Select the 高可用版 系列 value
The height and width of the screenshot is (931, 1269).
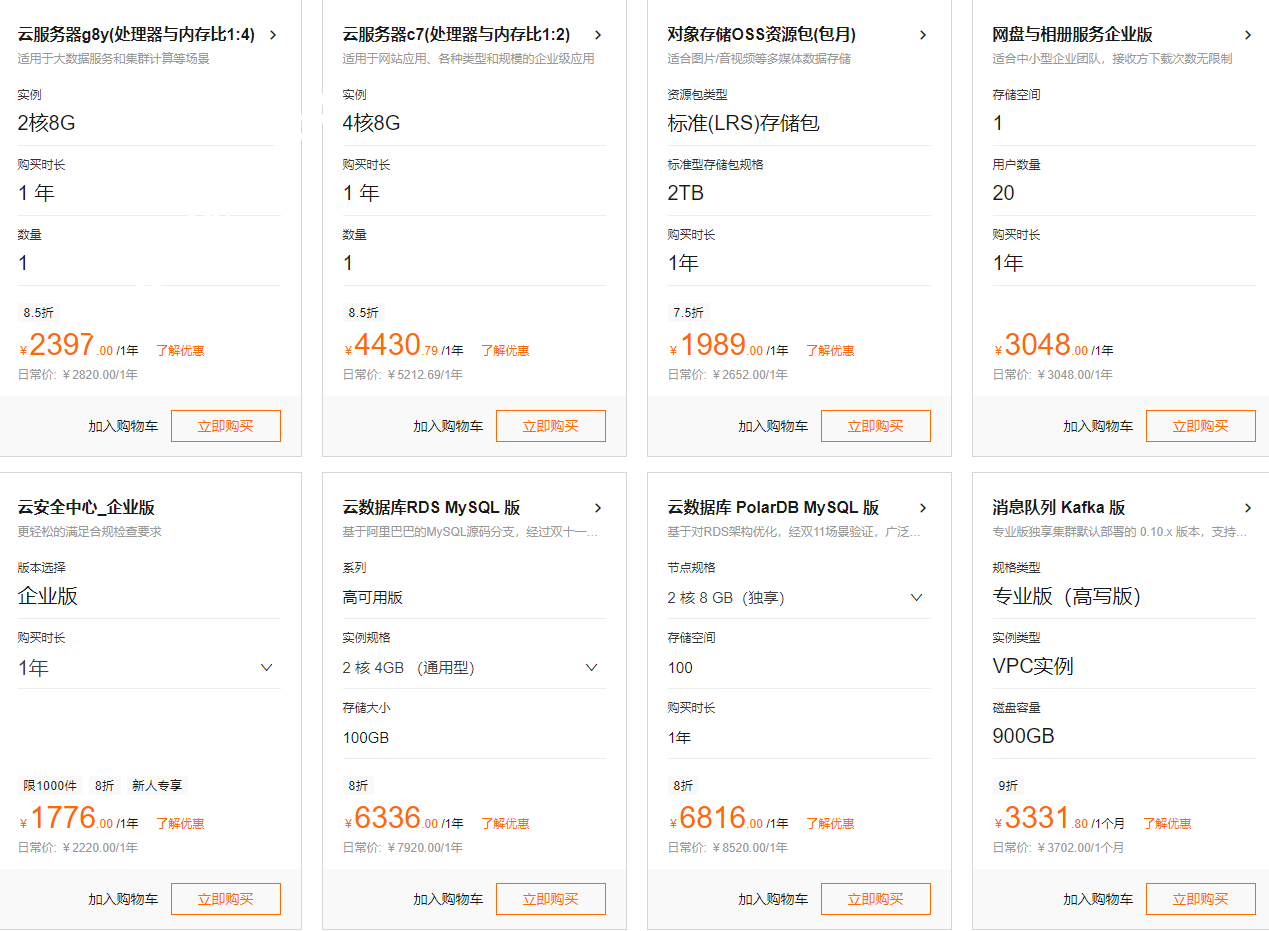click(x=373, y=598)
